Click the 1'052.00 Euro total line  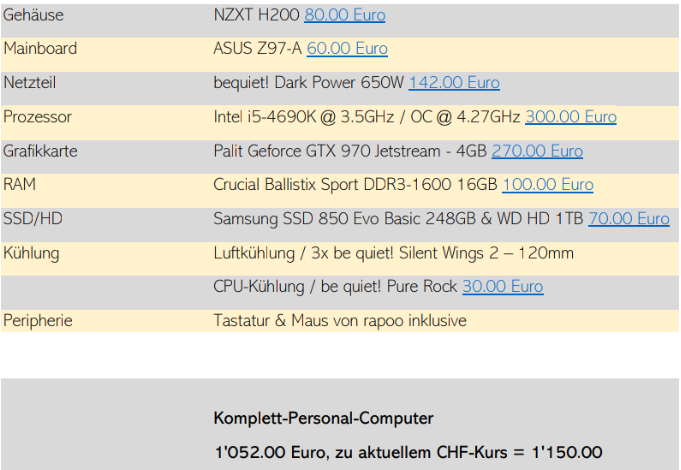[x=409, y=453]
